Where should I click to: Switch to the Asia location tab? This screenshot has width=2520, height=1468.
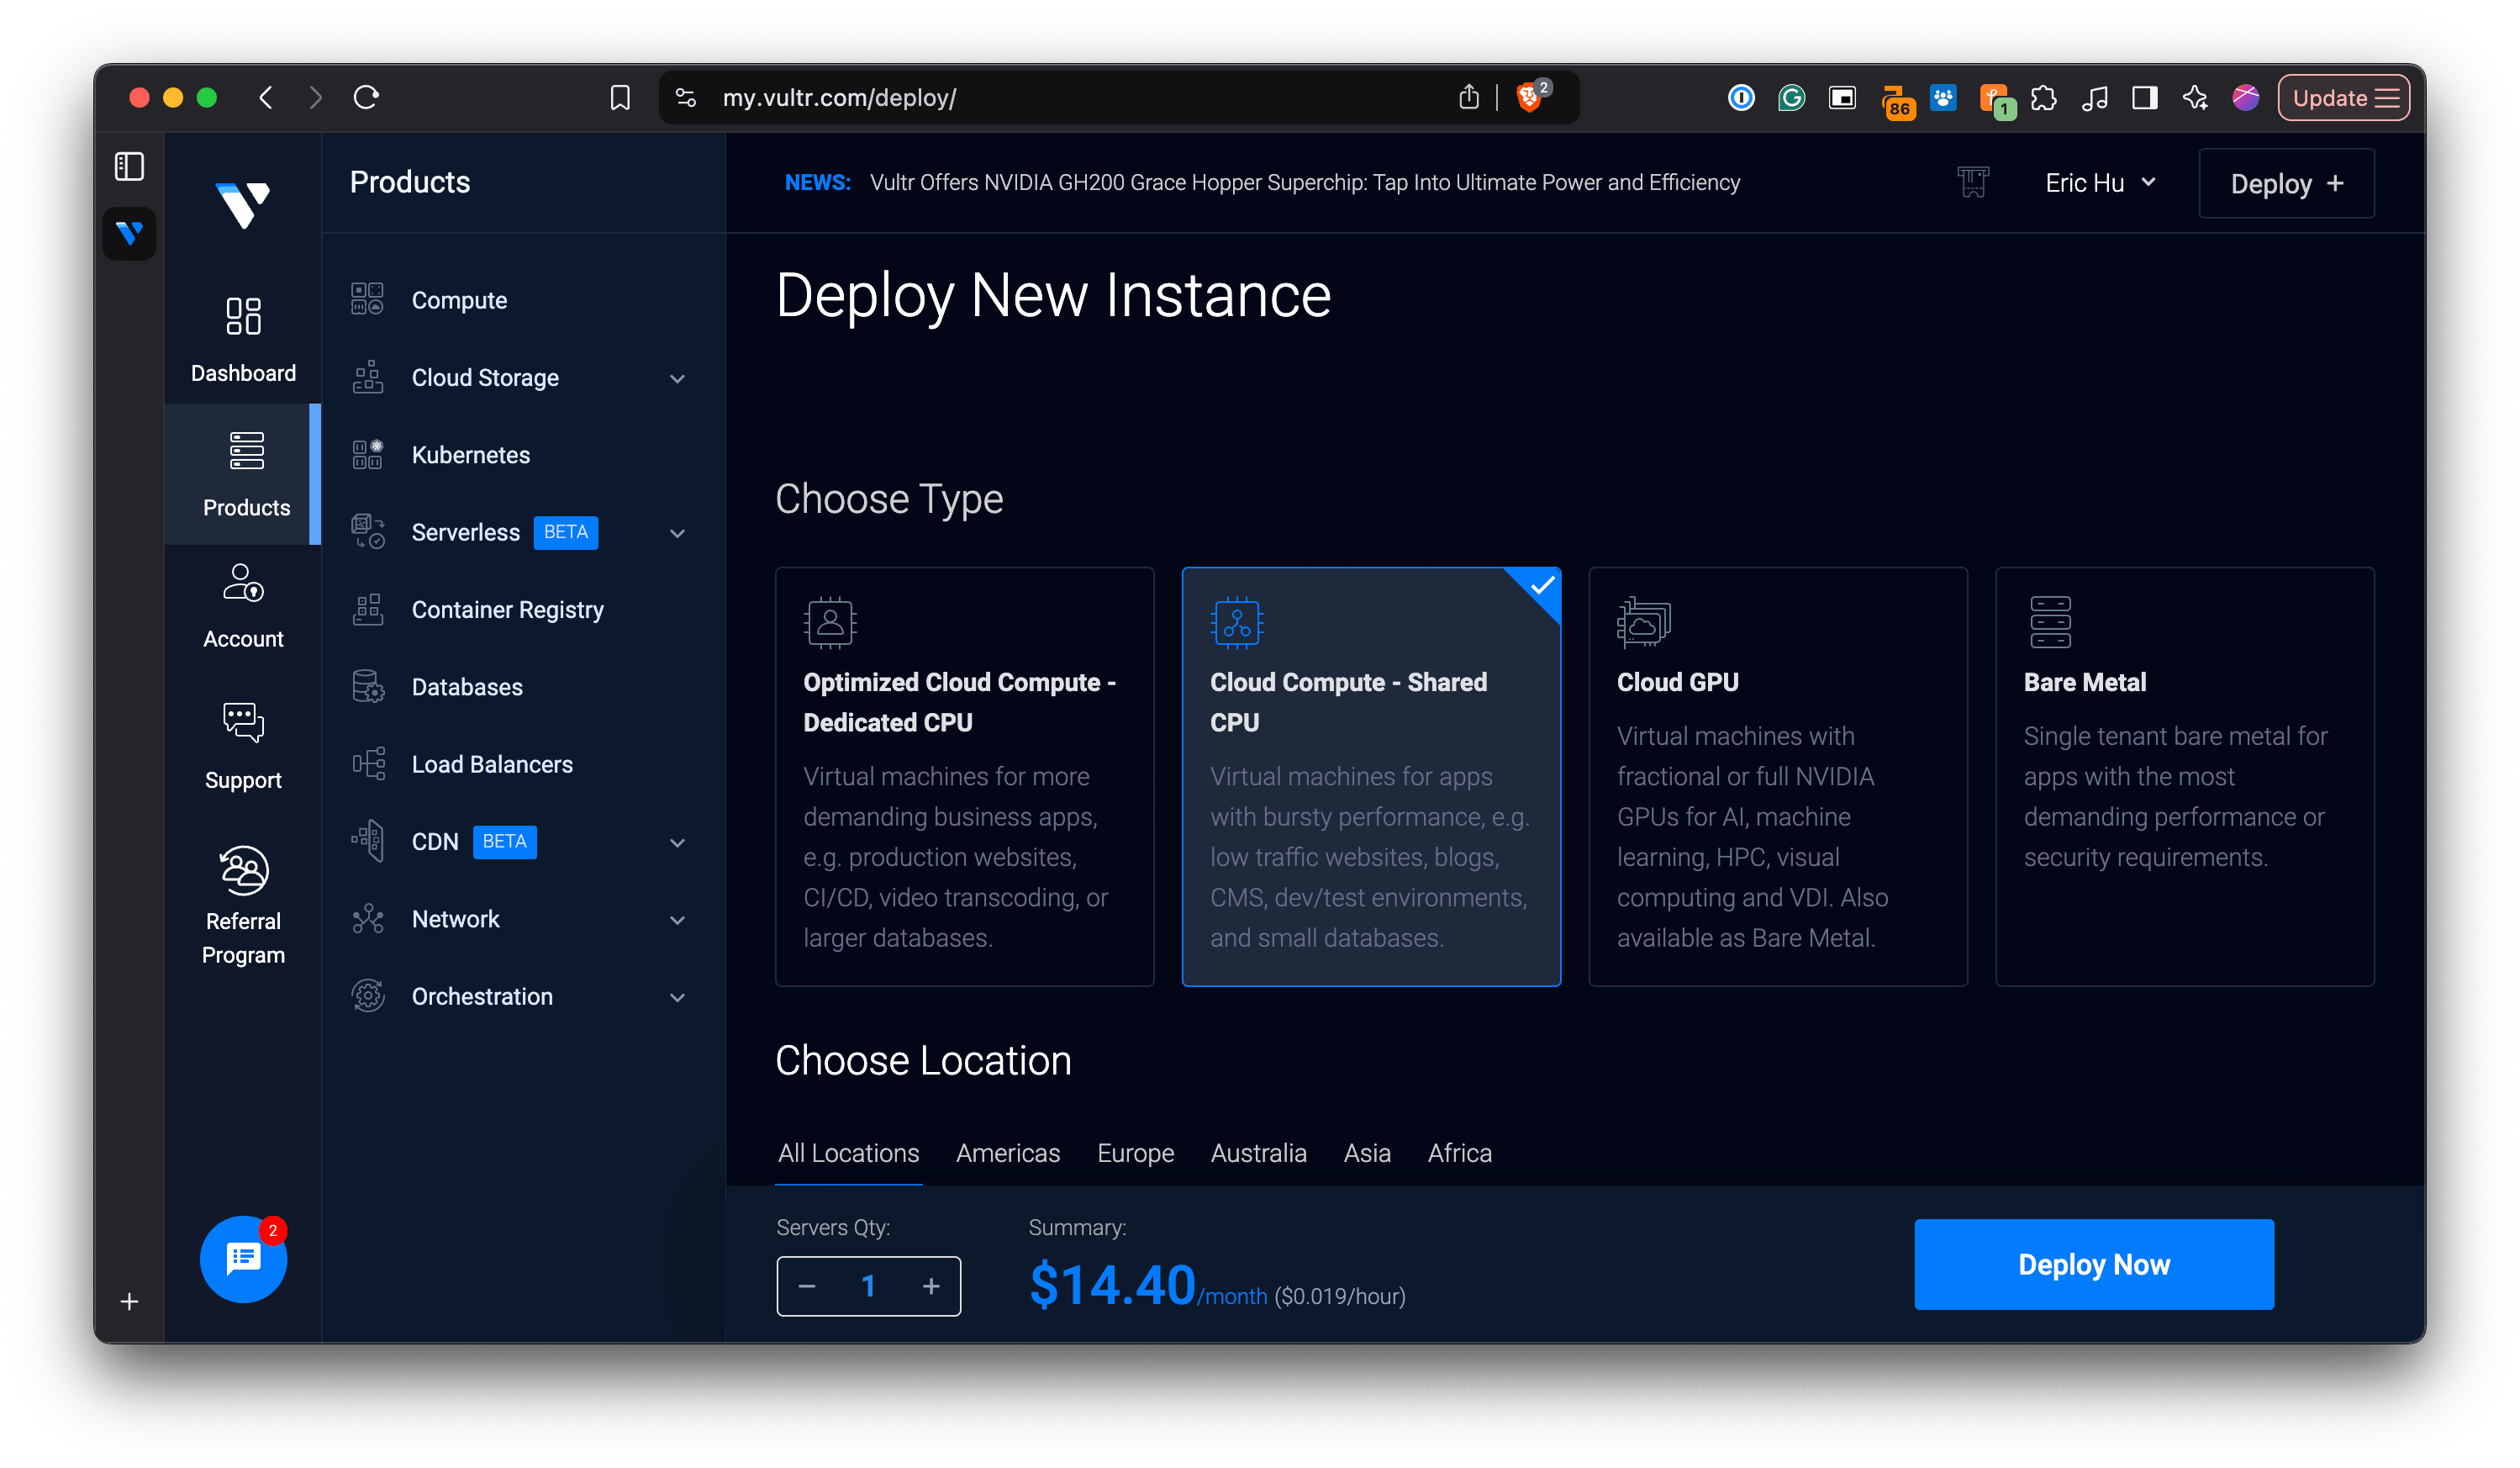click(x=1367, y=1153)
